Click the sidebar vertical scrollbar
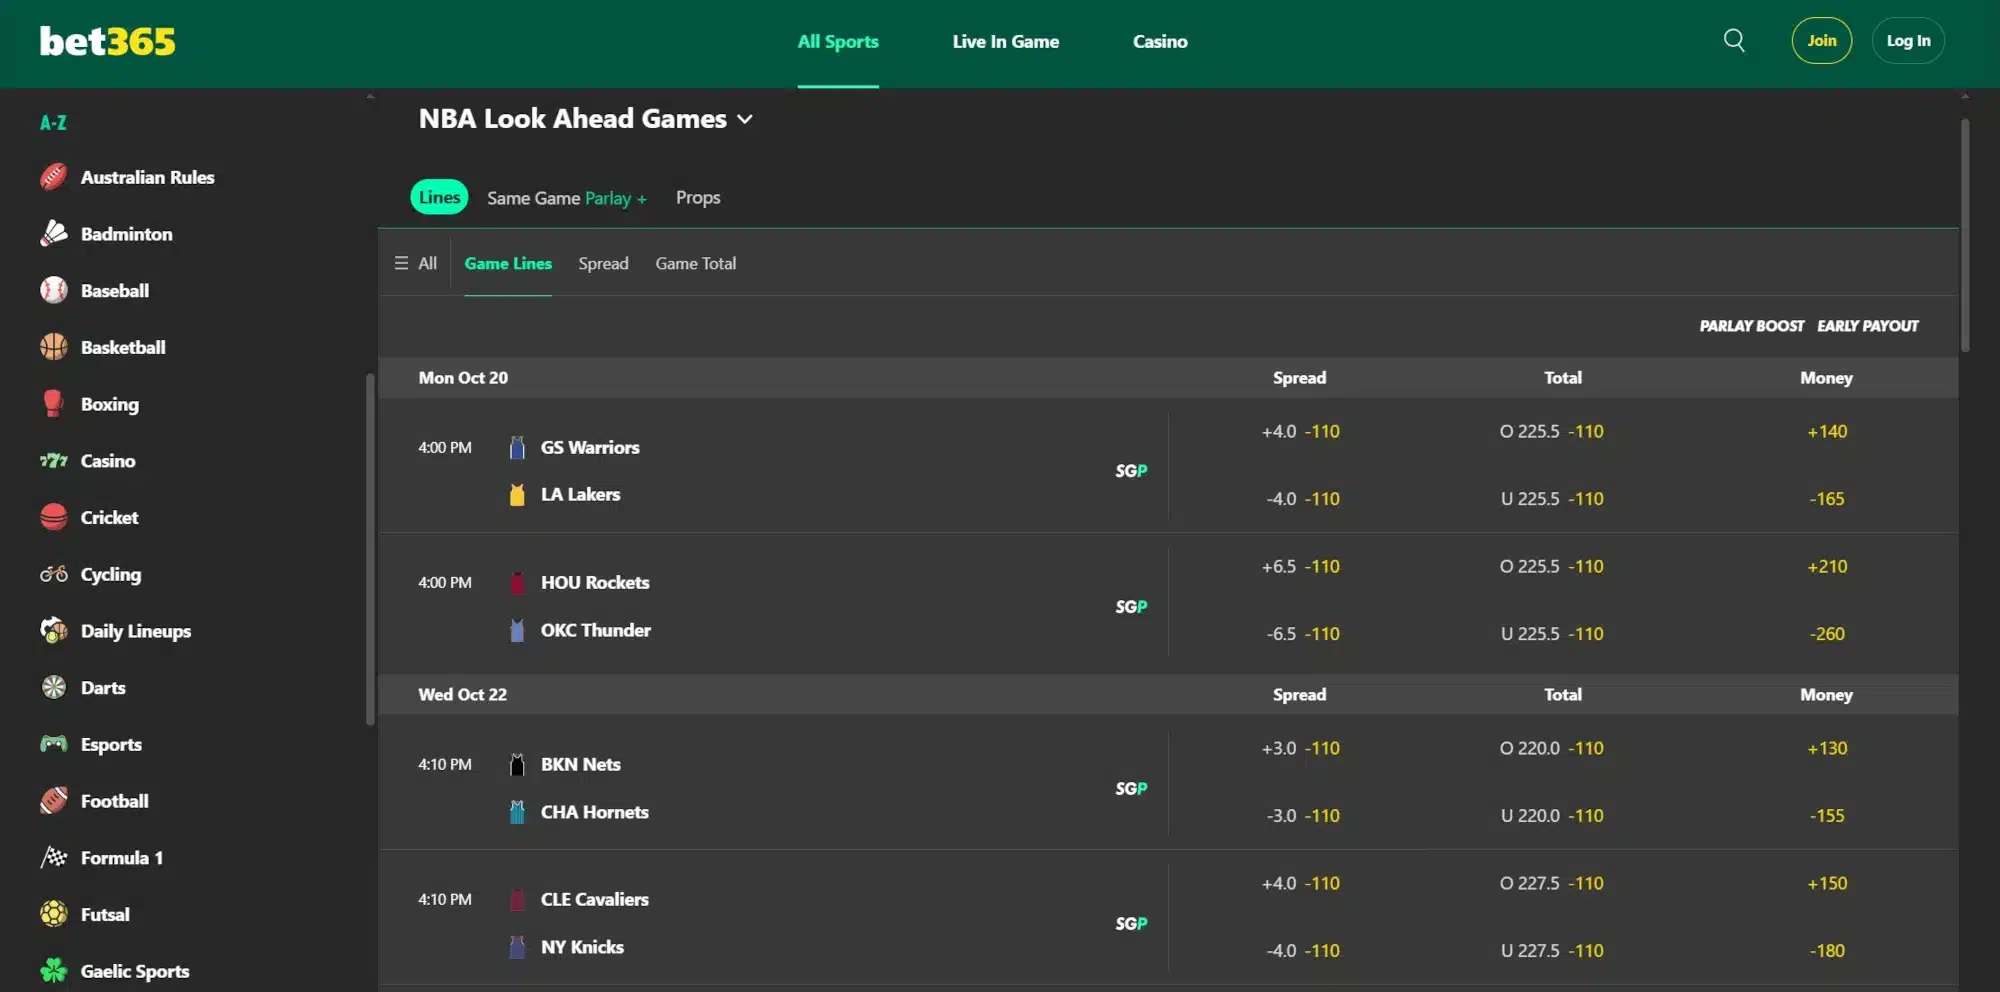Screen dimensions: 2000x992 pos(370,549)
